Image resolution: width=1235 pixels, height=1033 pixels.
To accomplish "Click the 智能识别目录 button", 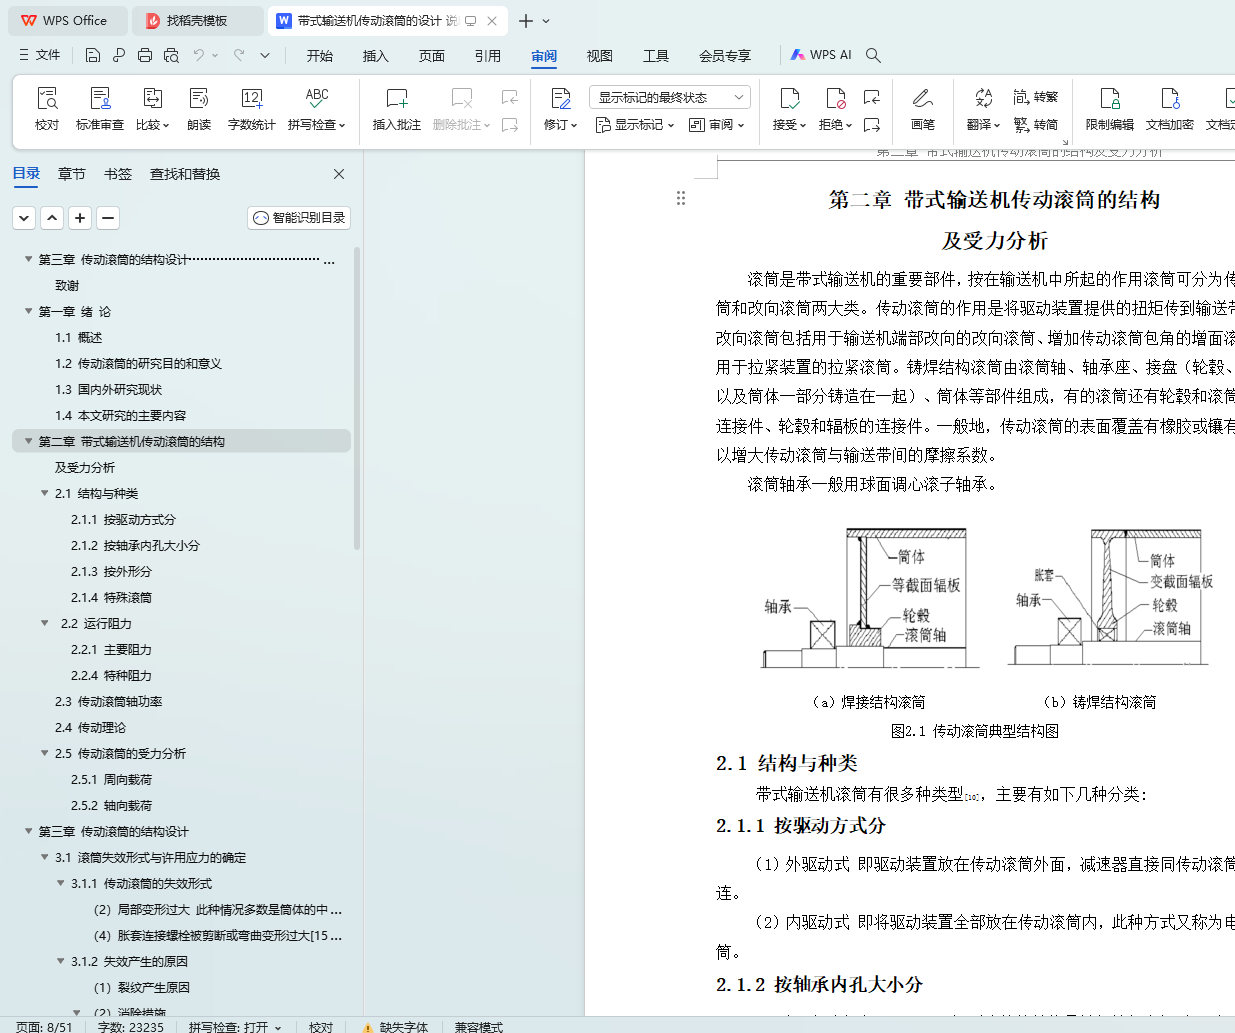I will click(299, 217).
